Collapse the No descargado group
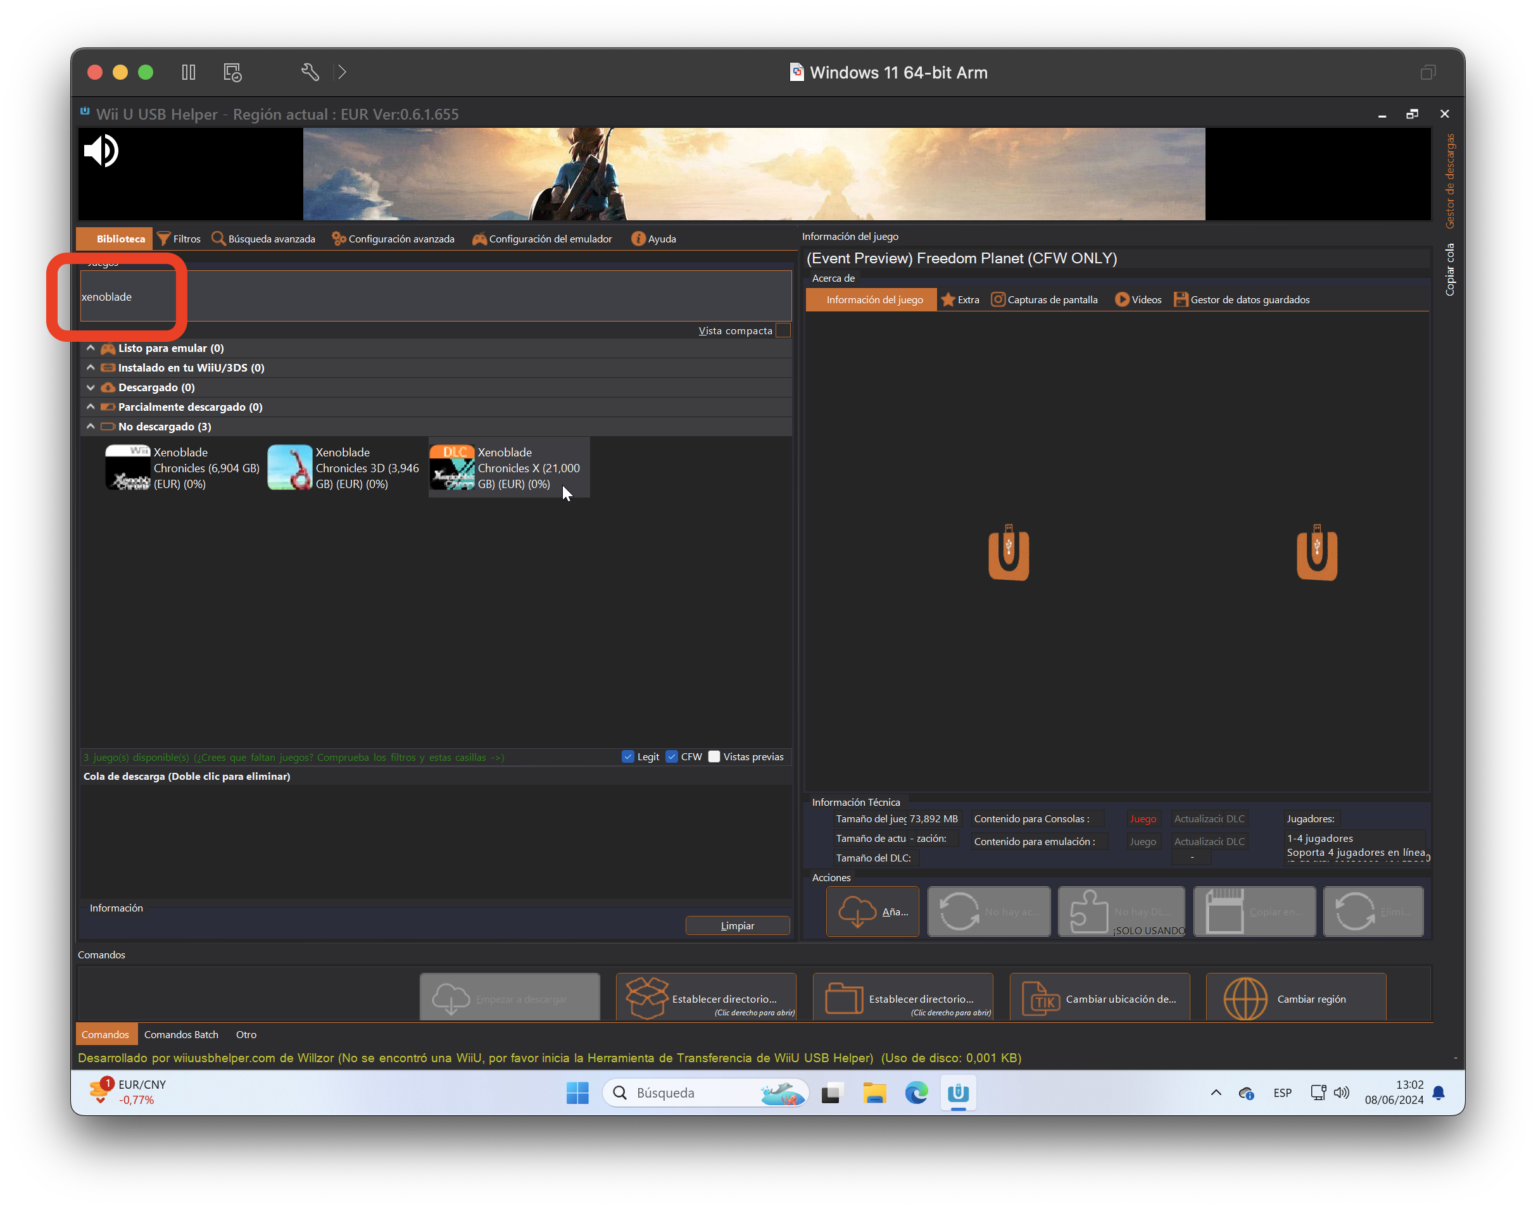Screen dimensions: 1536x1209 91,427
